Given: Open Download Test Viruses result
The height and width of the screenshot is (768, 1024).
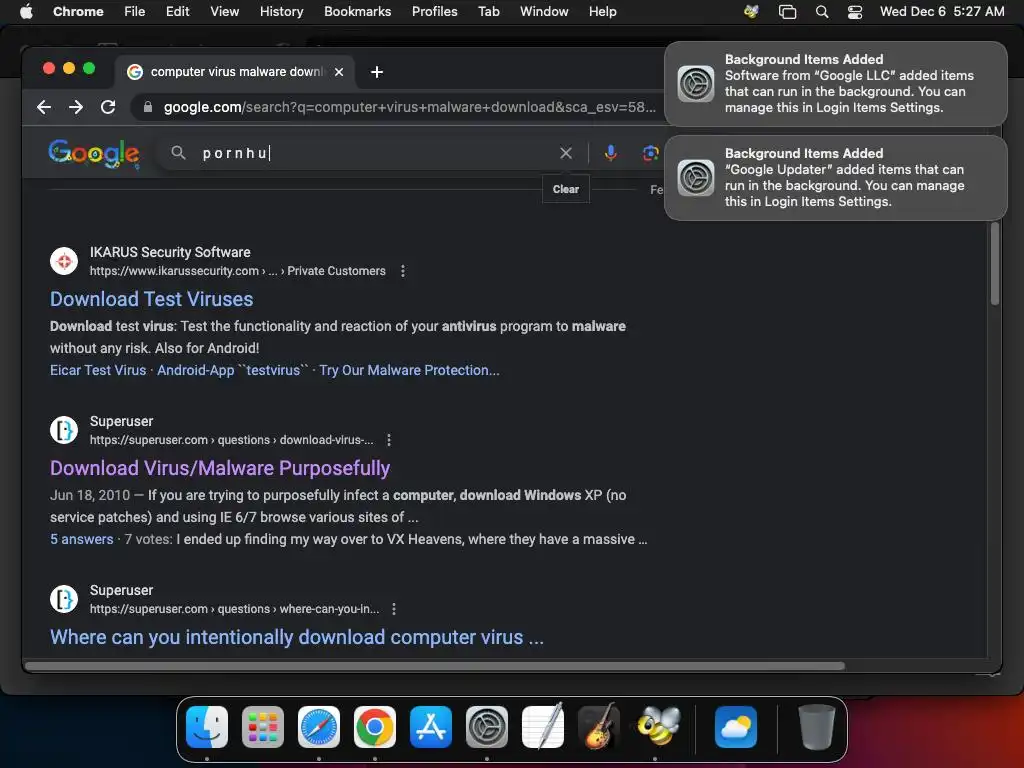Looking at the screenshot, I should [x=152, y=299].
